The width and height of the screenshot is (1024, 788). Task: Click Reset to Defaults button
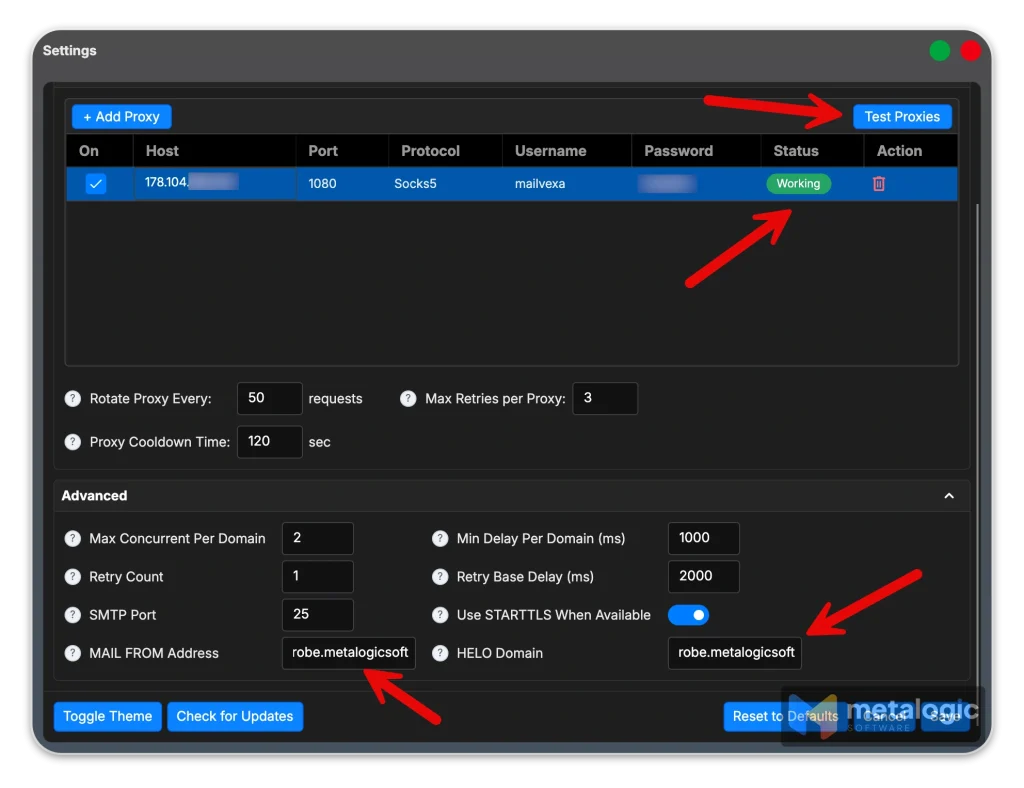[x=784, y=716]
